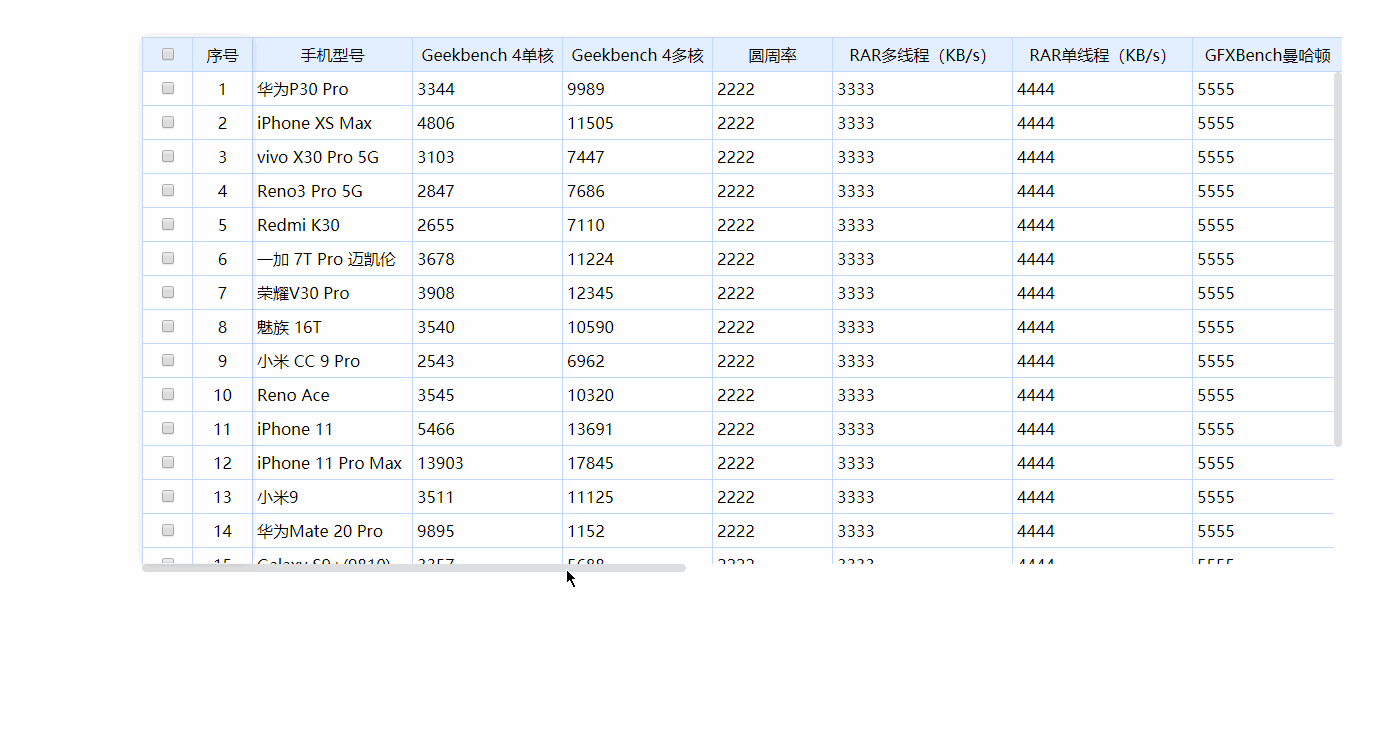The width and height of the screenshot is (1392, 756).
Task: Click the Redmi K30 score 2655
Action: [x=487, y=225]
